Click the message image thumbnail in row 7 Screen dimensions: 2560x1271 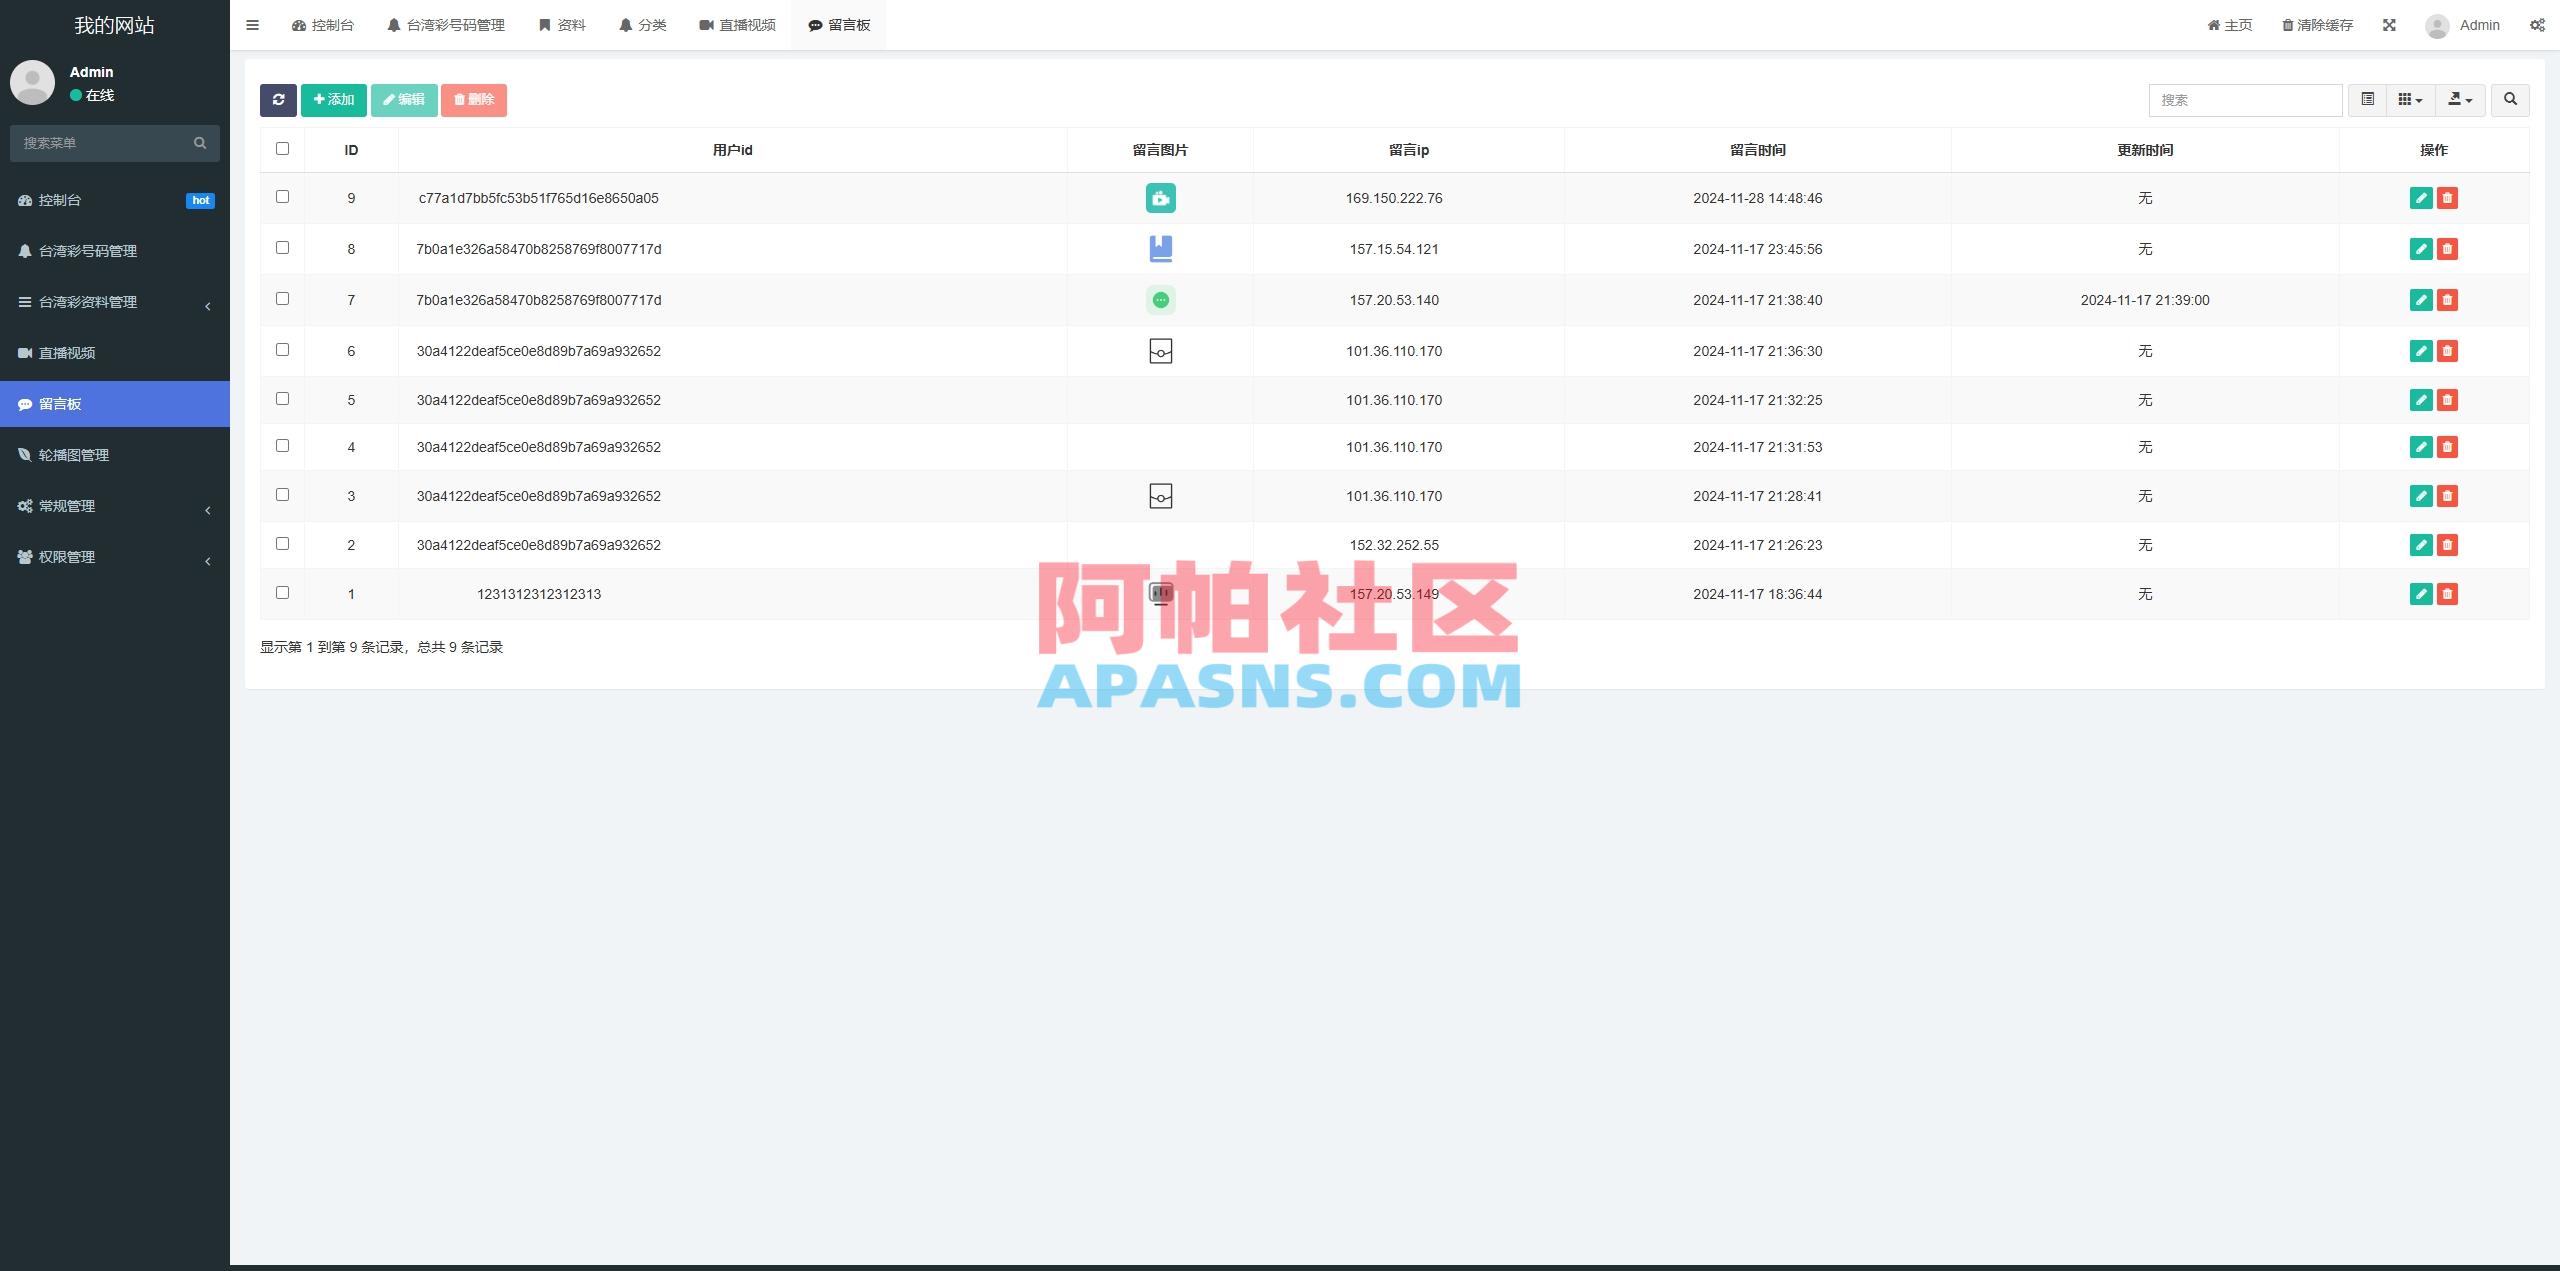[x=1159, y=300]
